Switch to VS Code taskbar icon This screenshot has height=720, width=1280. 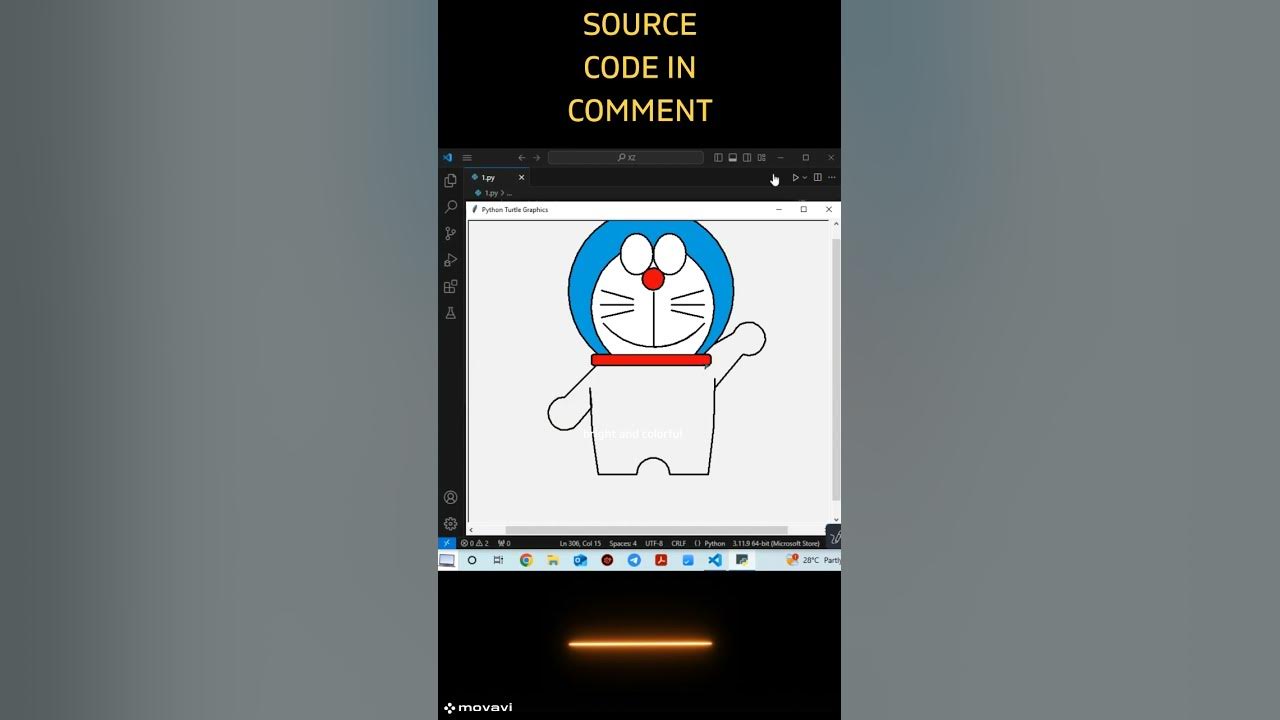(715, 560)
